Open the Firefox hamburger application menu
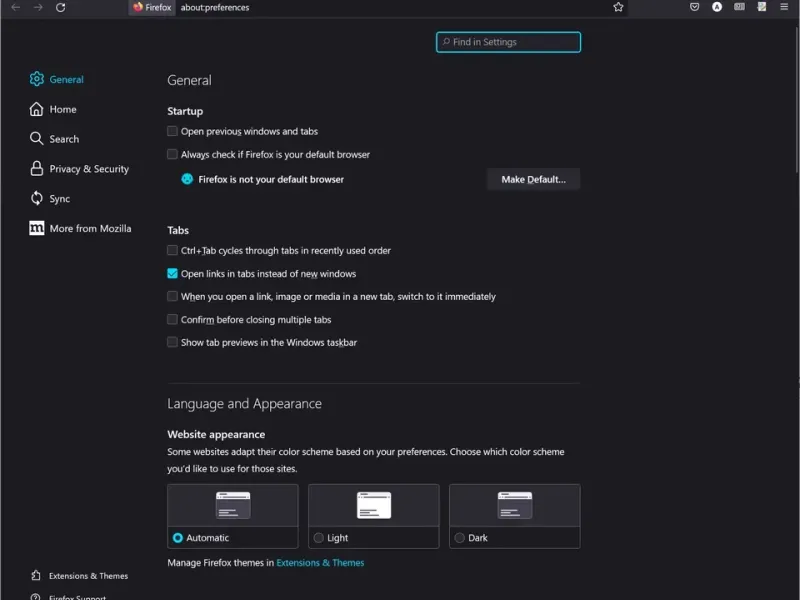This screenshot has height=600, width=800. [x=784, y=7]
